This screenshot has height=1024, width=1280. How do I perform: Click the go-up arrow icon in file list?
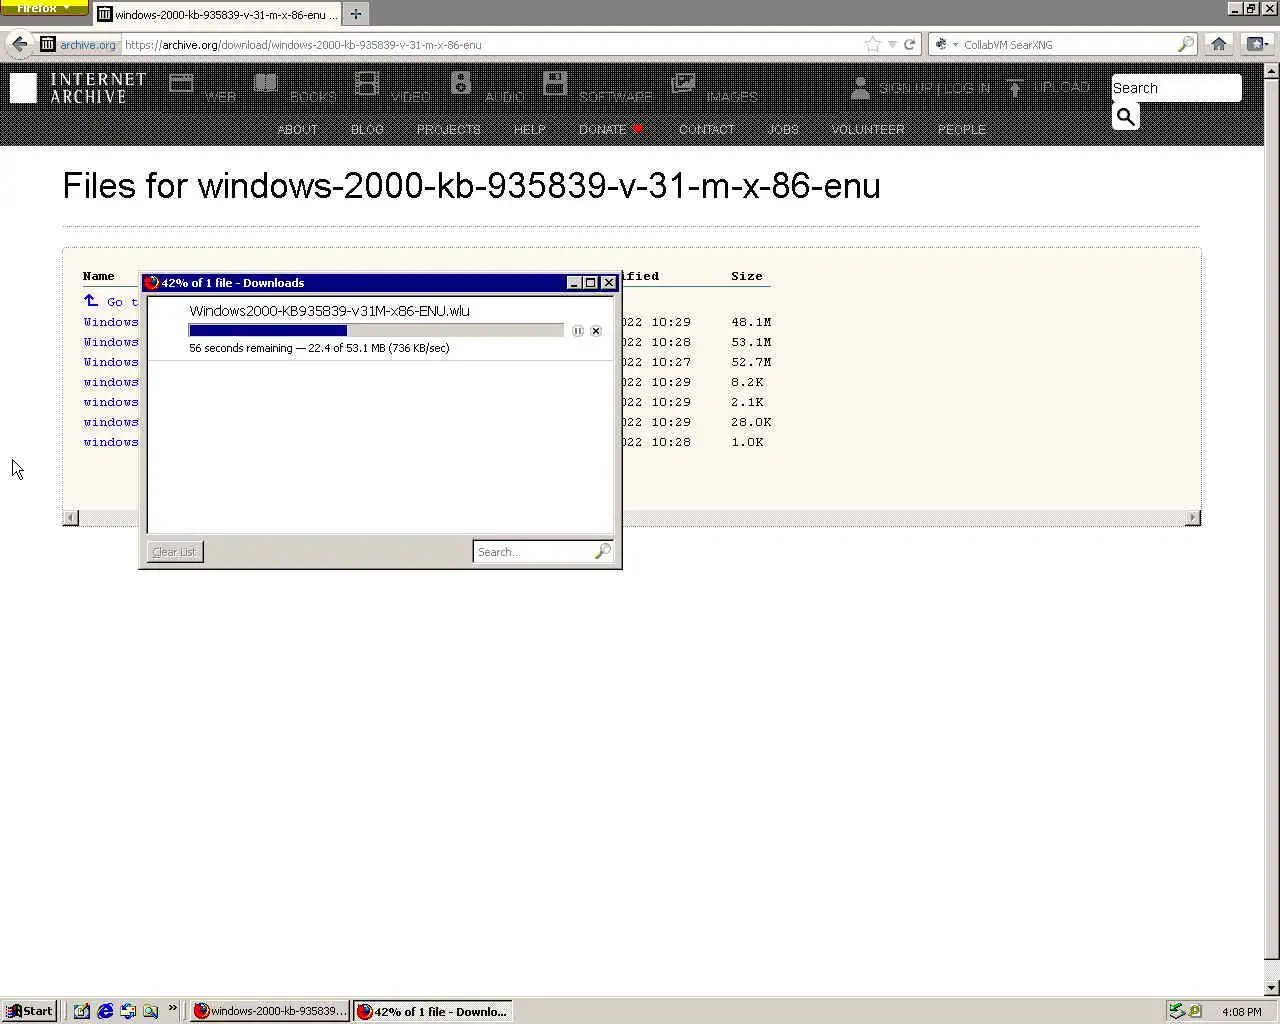point(91,300)
